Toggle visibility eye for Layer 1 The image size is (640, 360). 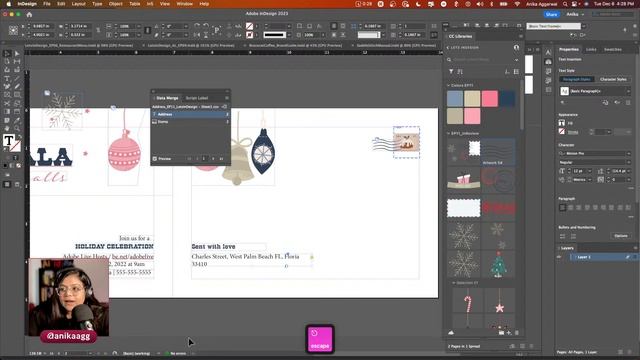(x=559, y=257)
